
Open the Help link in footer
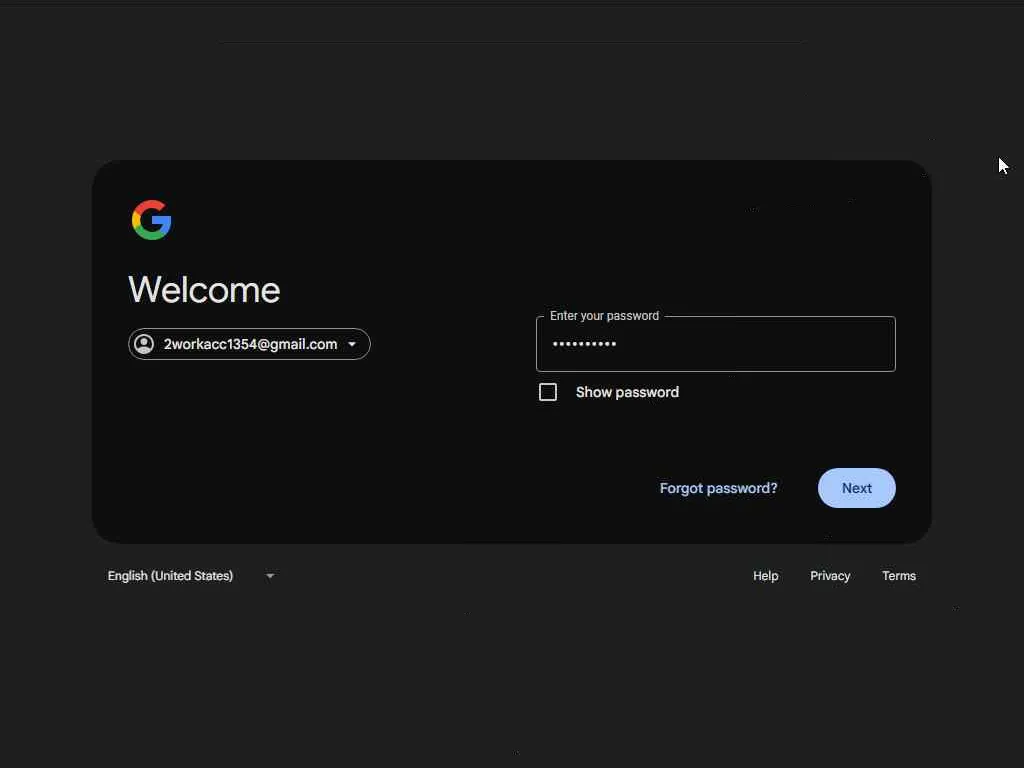(765, 575)
